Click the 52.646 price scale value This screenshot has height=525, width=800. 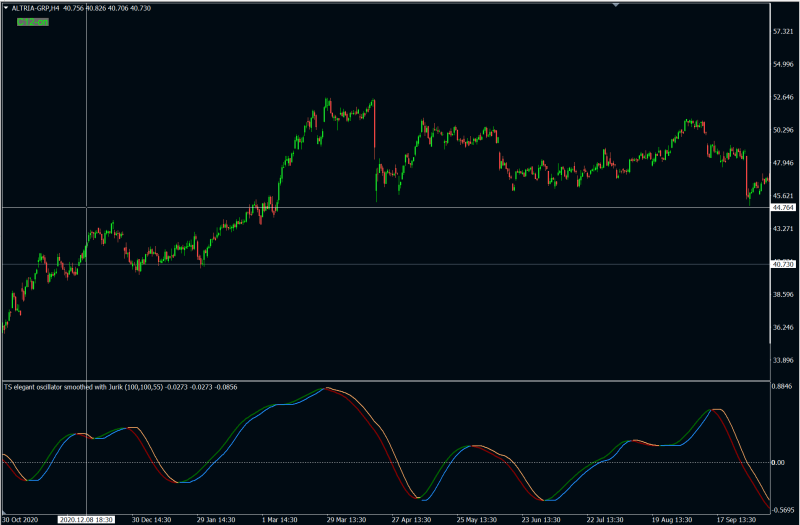pos(783,97)
